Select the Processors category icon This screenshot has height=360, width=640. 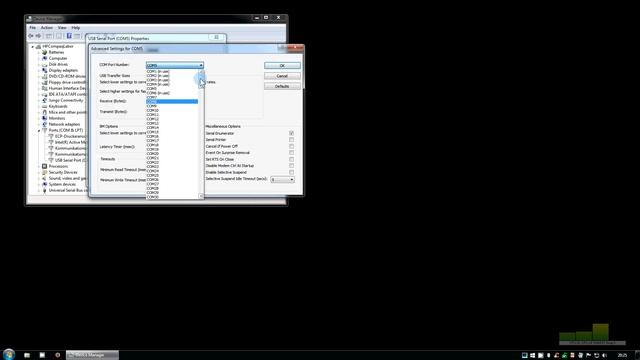pyautogui.click(x=44, y=166)
